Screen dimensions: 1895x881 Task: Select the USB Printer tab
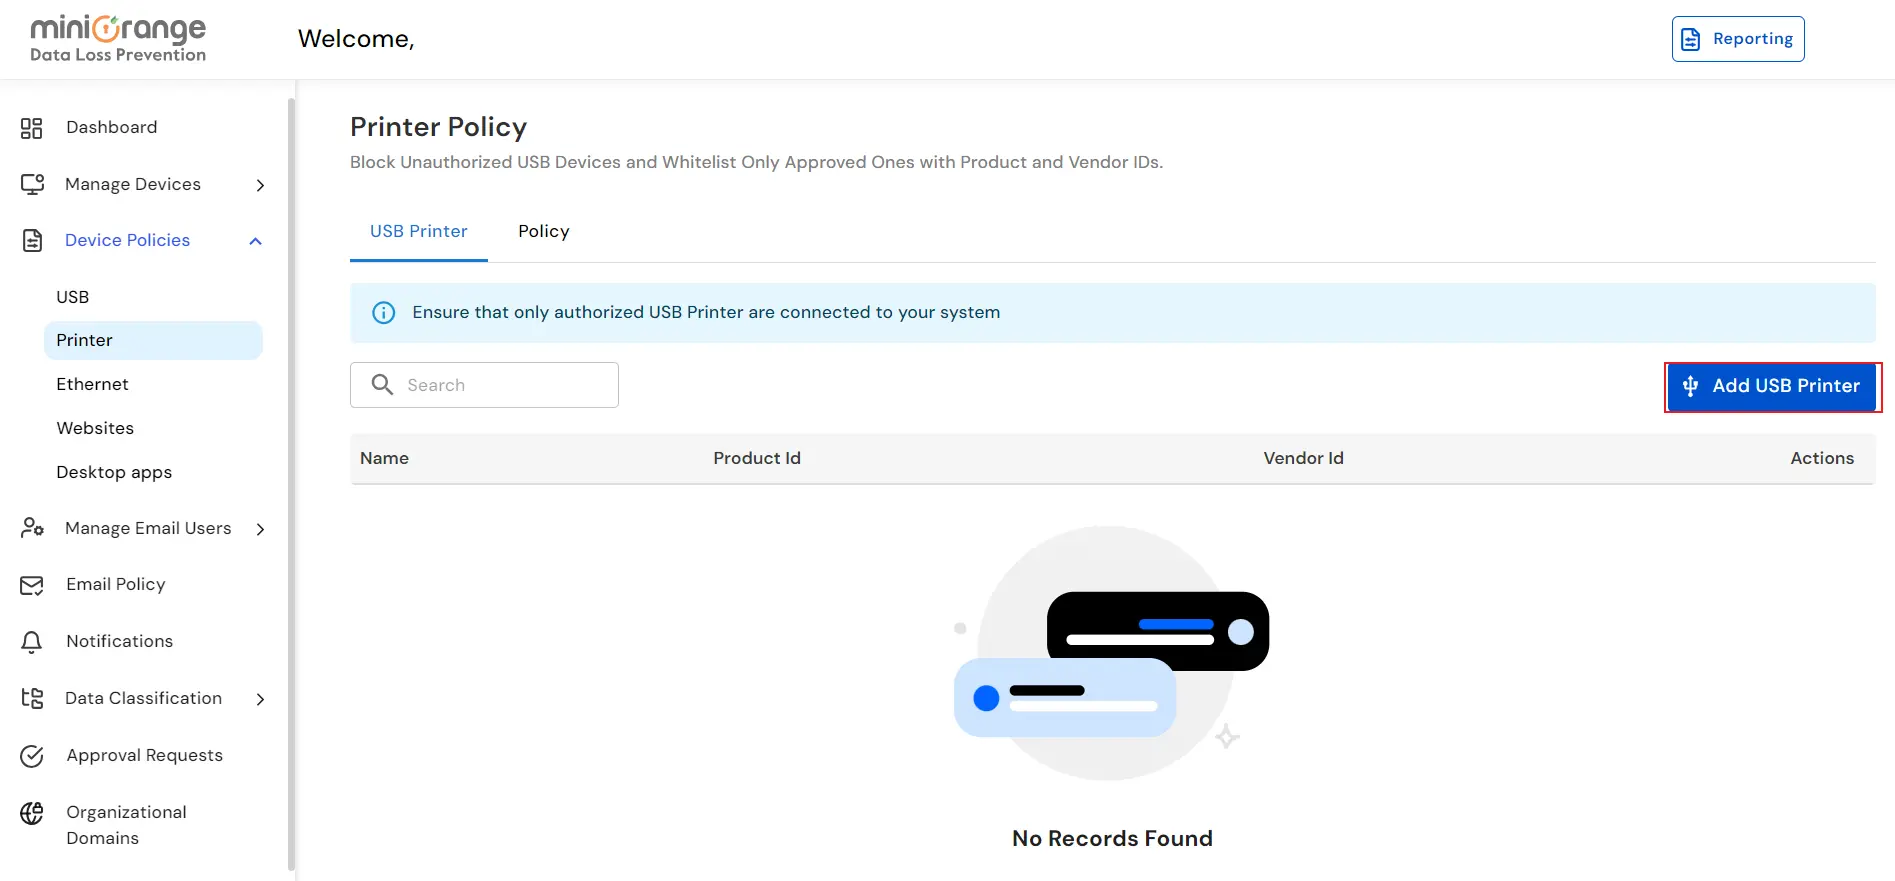(418, 231)
